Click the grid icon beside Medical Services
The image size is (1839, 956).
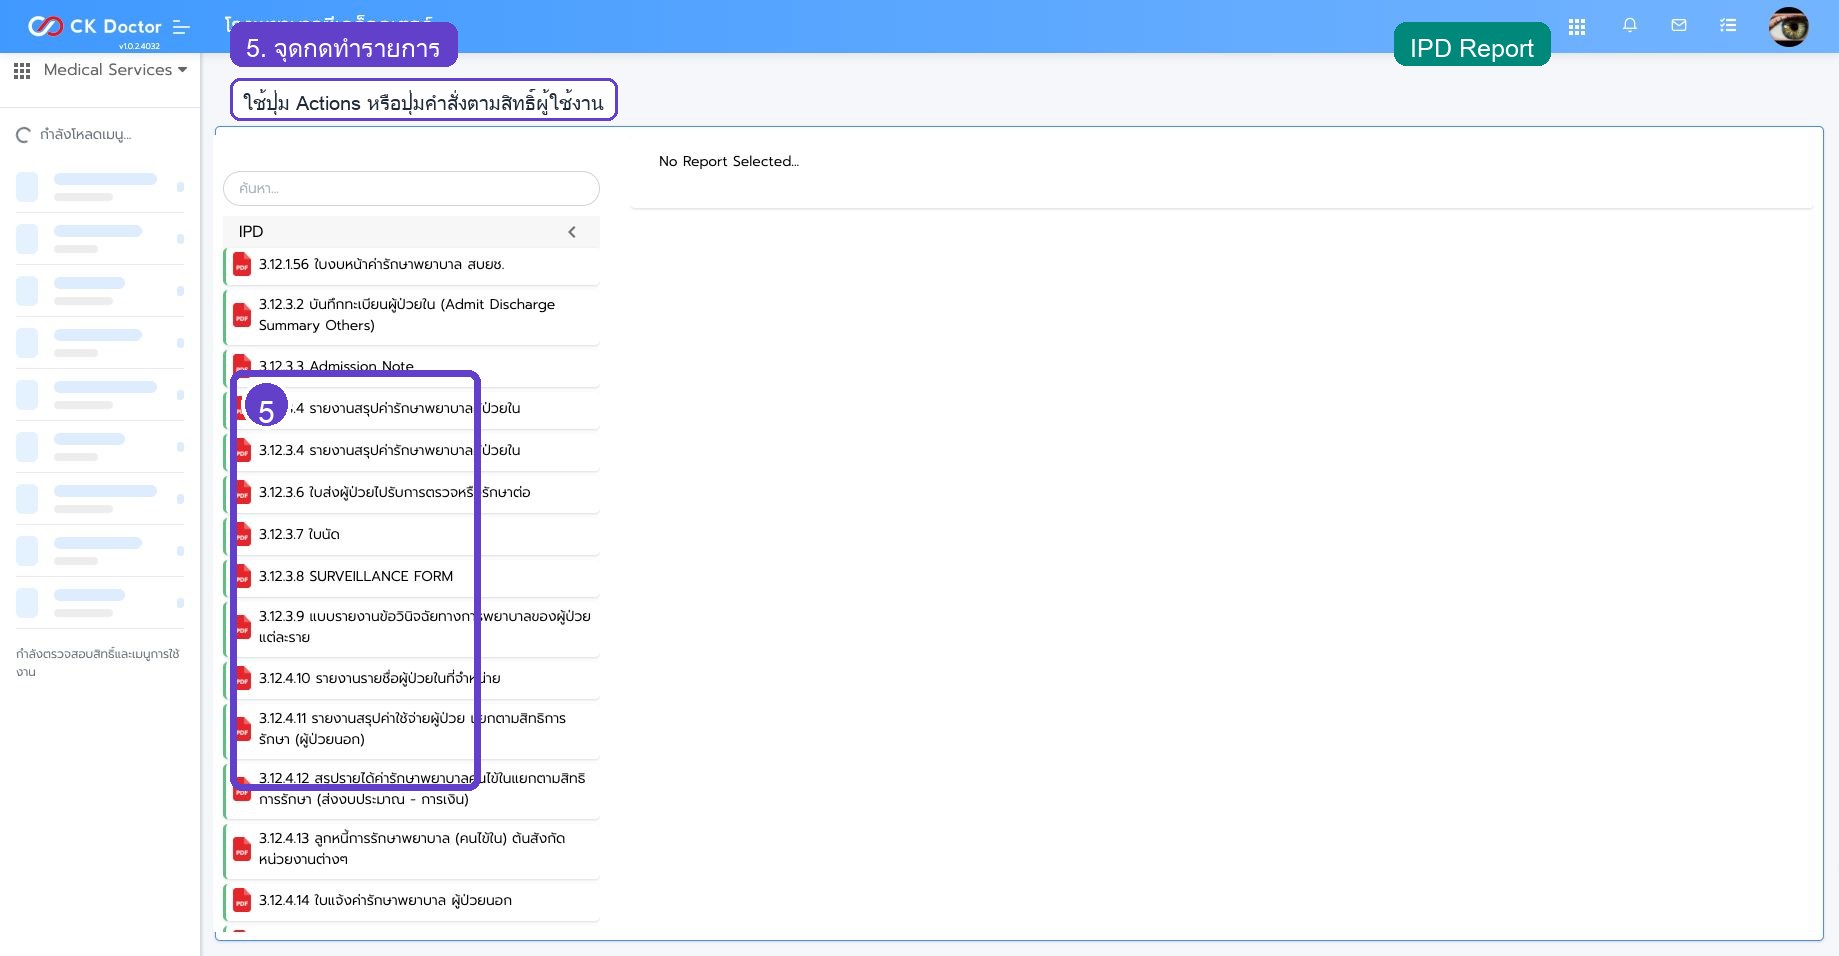click(x=22, y=71)
